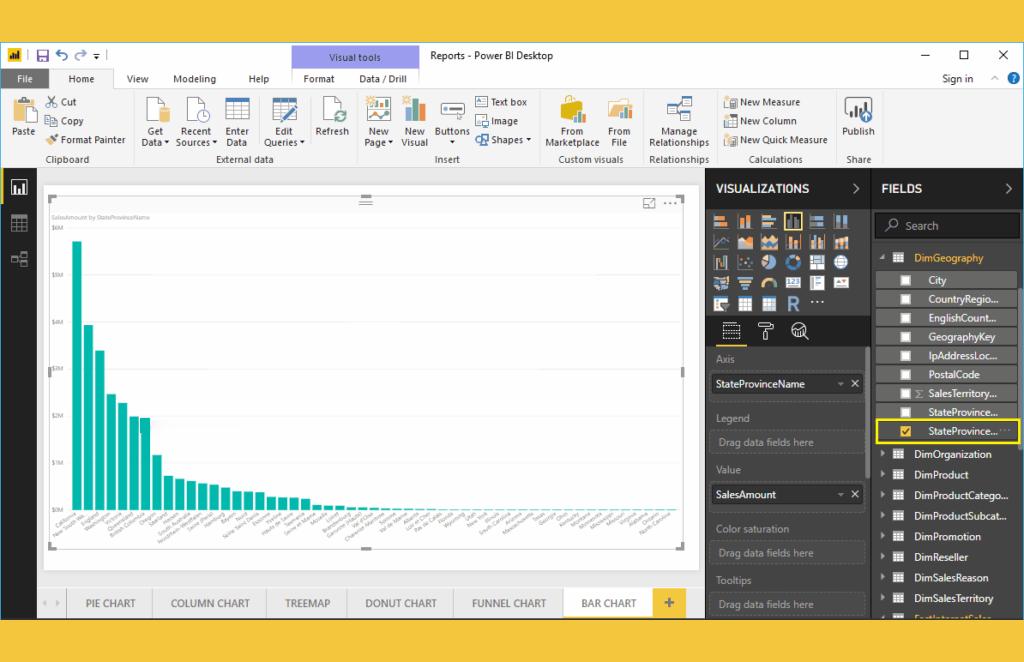Collapse the Visualizations pane chevron

pyautogui.click(x=856, y=189)
